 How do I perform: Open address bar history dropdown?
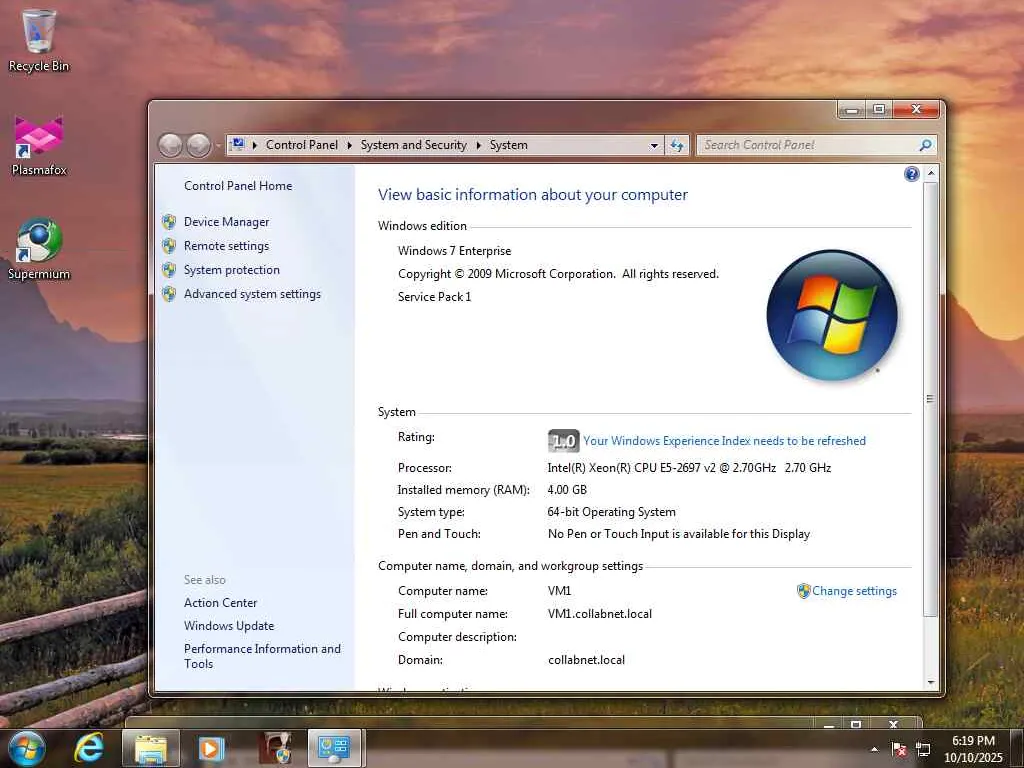click(654, 146)
